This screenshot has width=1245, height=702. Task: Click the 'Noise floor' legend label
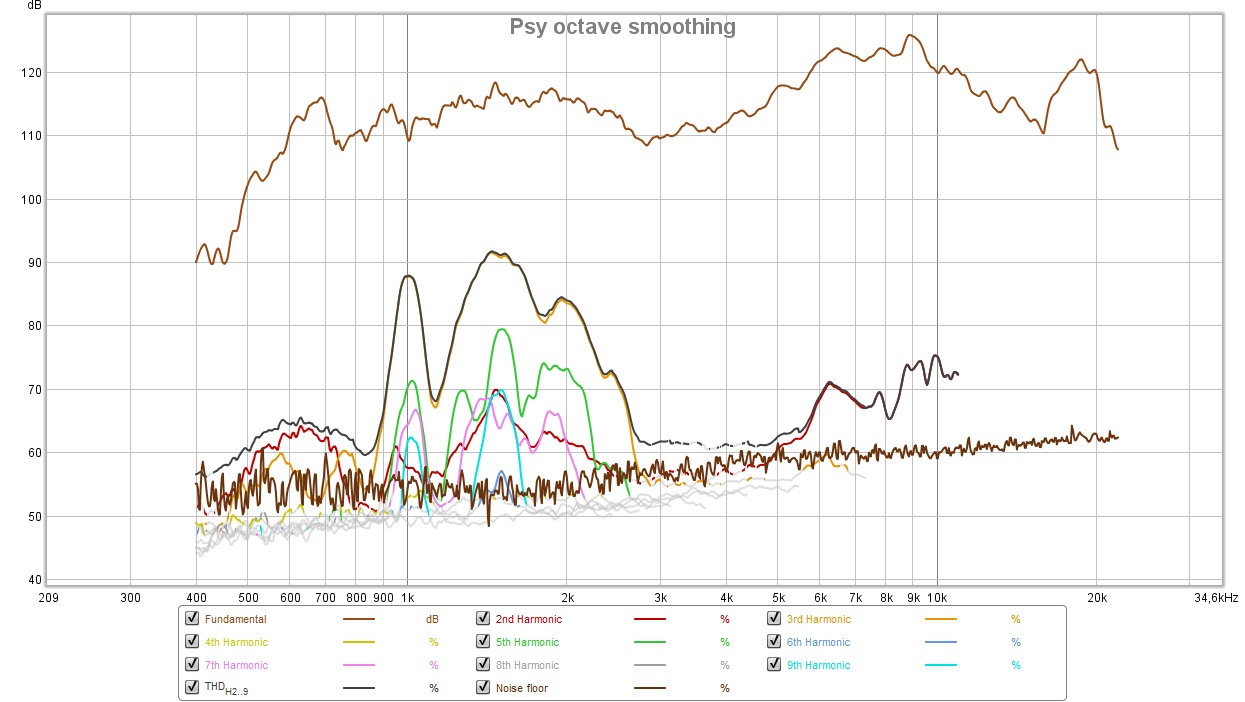[x=521, y=689]
